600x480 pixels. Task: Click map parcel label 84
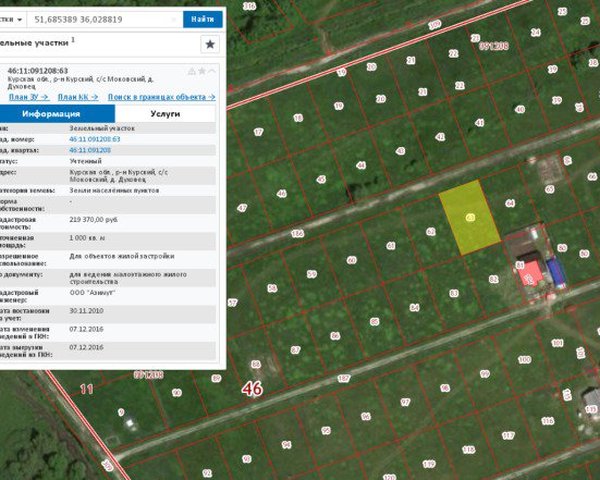pos(414,307)
